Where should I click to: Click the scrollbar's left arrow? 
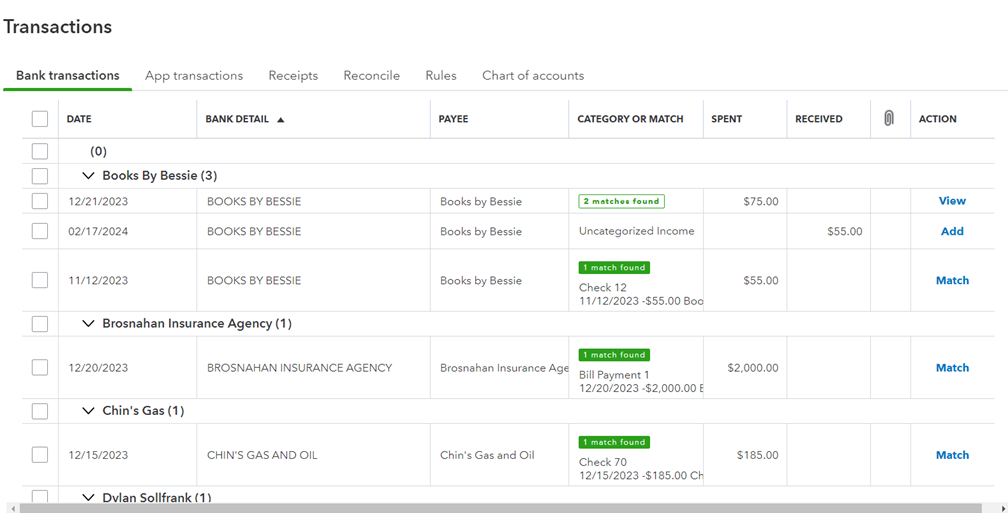(14, 508)
